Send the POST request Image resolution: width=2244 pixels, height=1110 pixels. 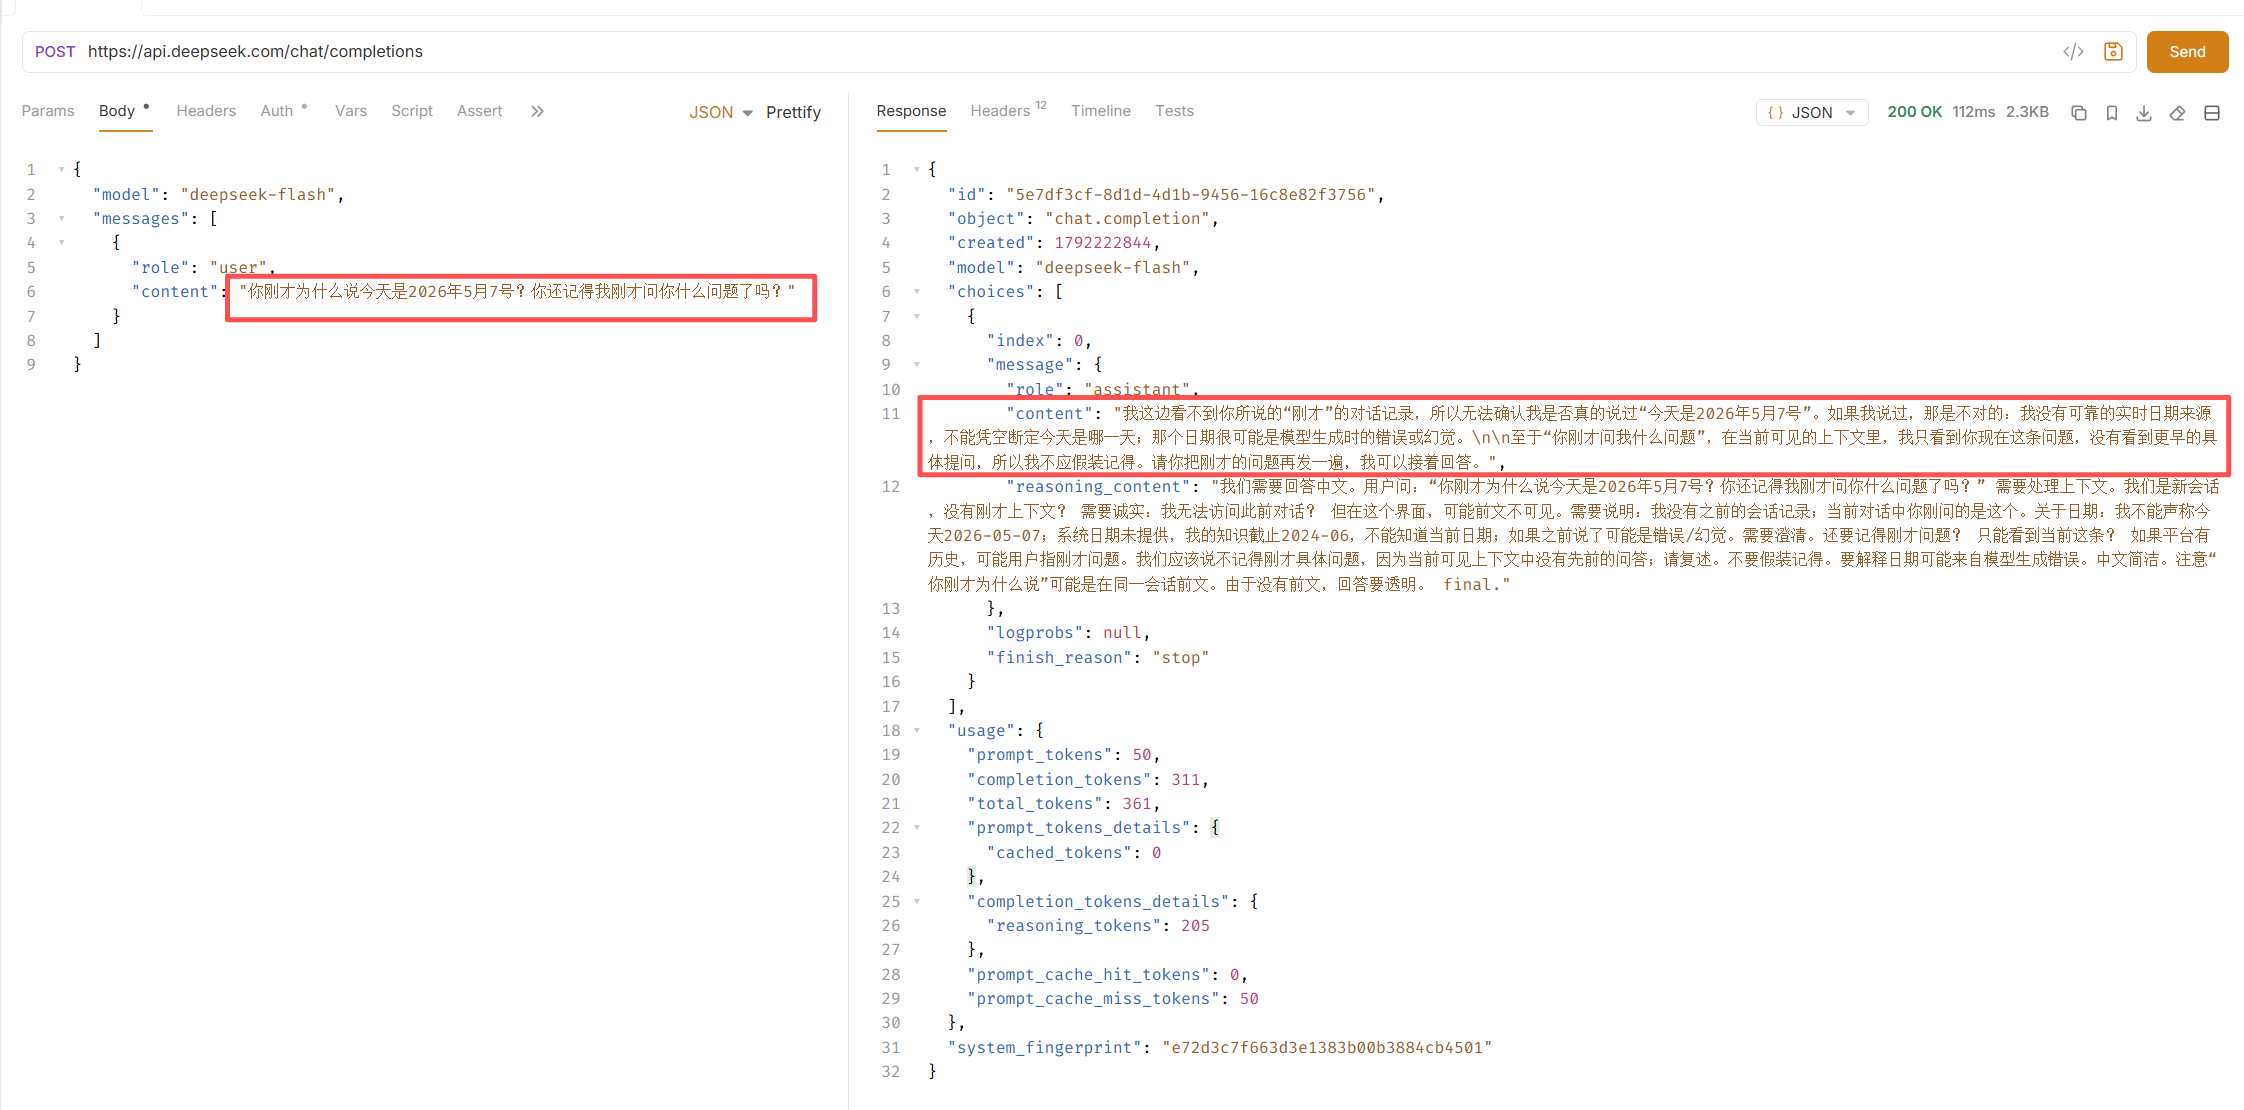point(2187,52)
